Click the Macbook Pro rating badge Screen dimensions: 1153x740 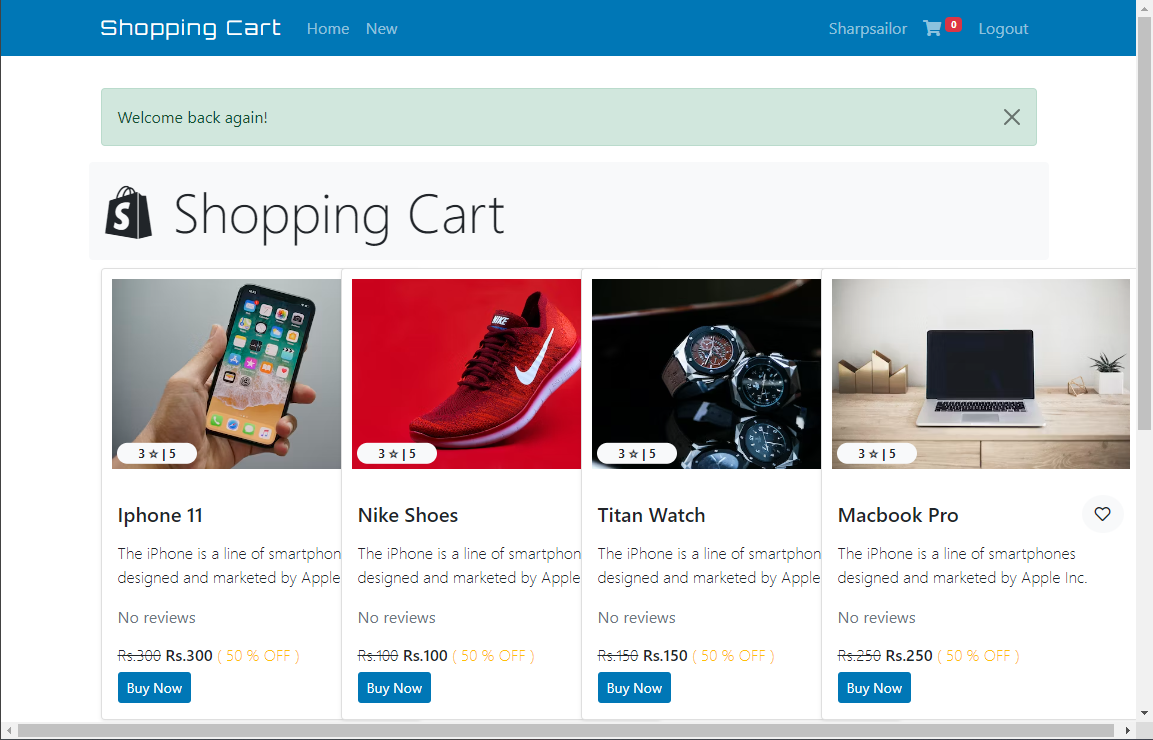pyautogui.click(x=876, y=453)
